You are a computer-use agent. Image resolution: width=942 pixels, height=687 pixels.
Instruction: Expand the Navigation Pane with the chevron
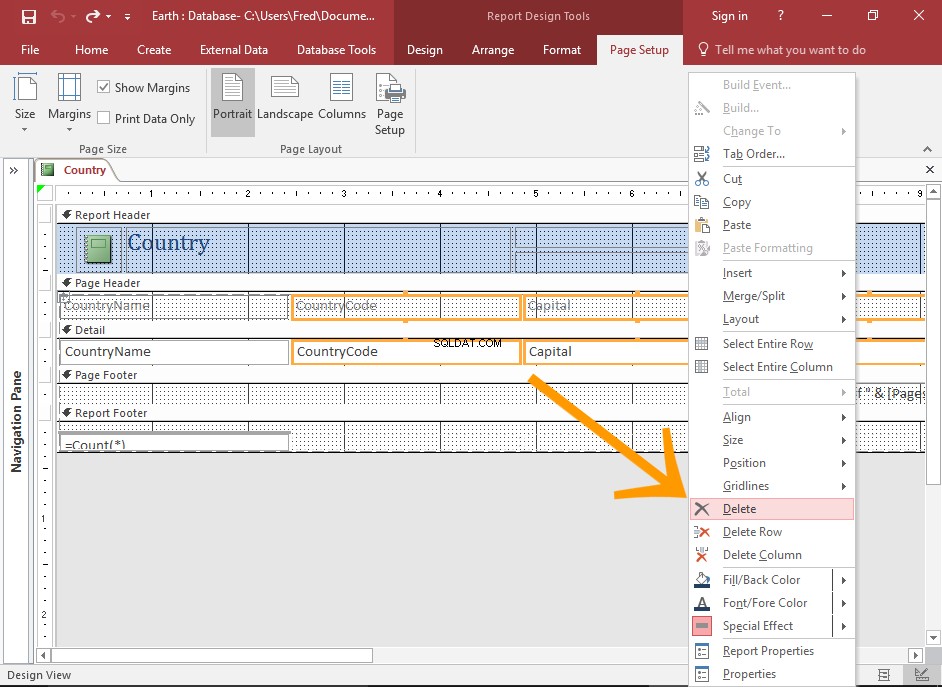pos(14,171)
